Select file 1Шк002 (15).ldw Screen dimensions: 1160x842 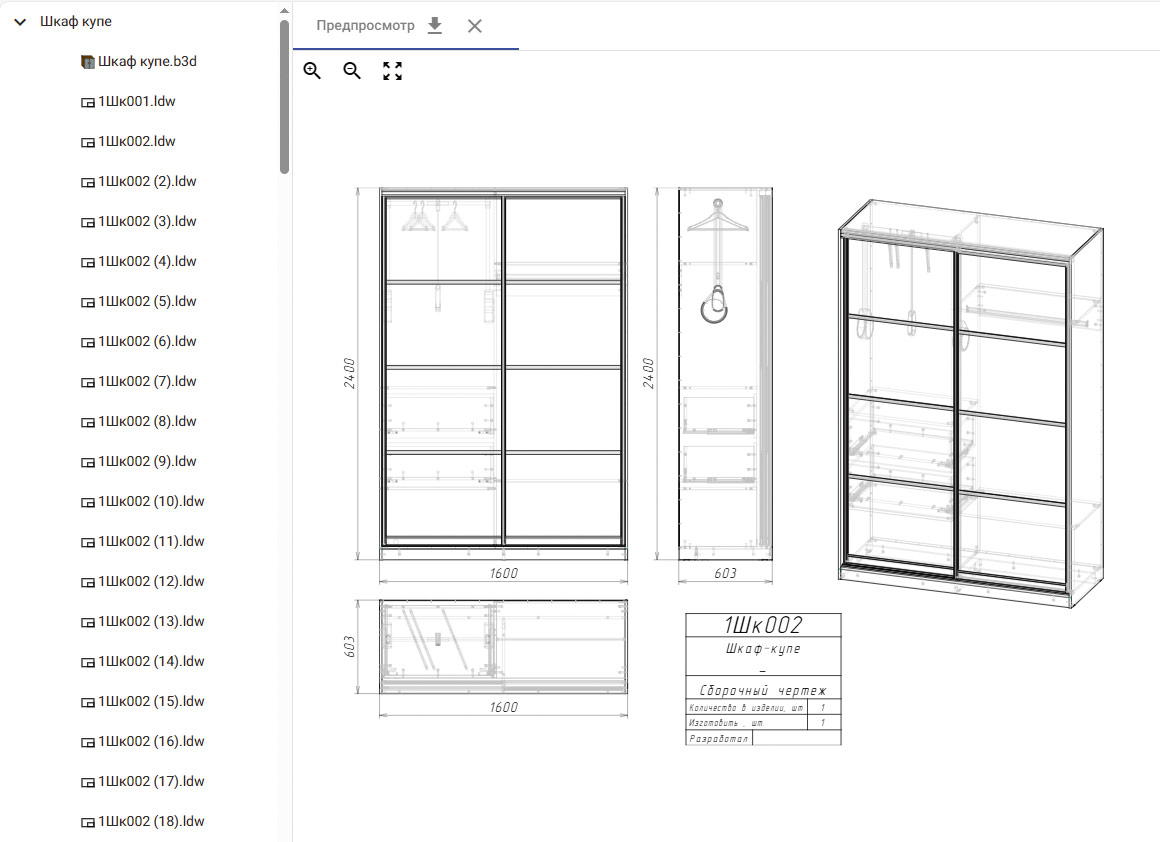(151, 701)
